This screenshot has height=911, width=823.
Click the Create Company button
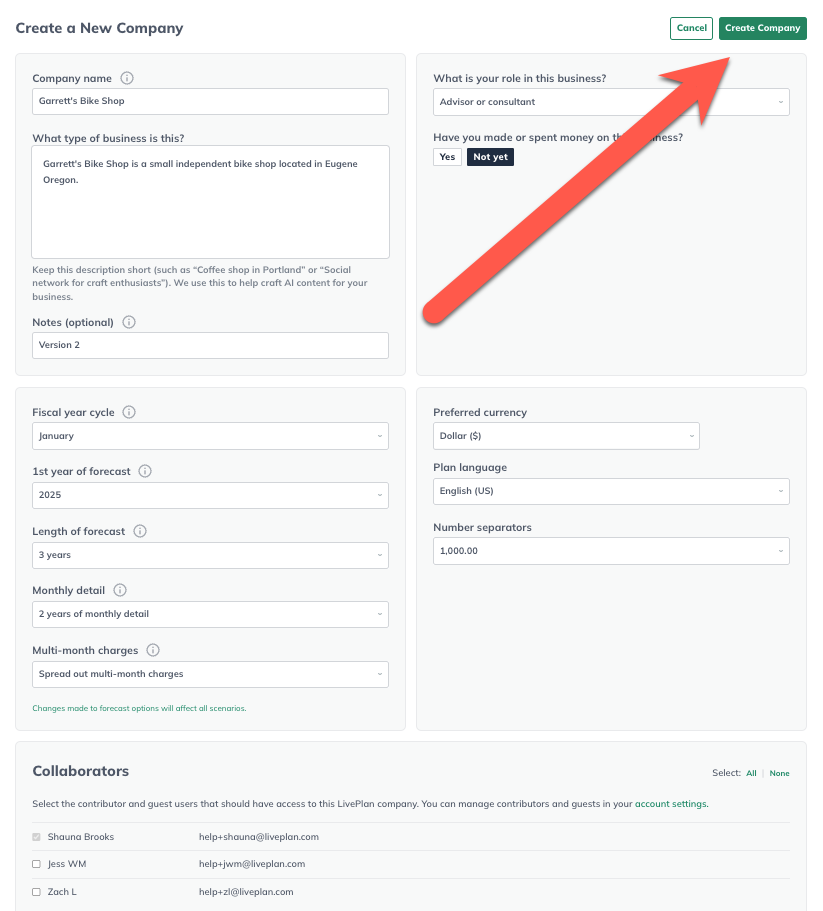point(762,28)
